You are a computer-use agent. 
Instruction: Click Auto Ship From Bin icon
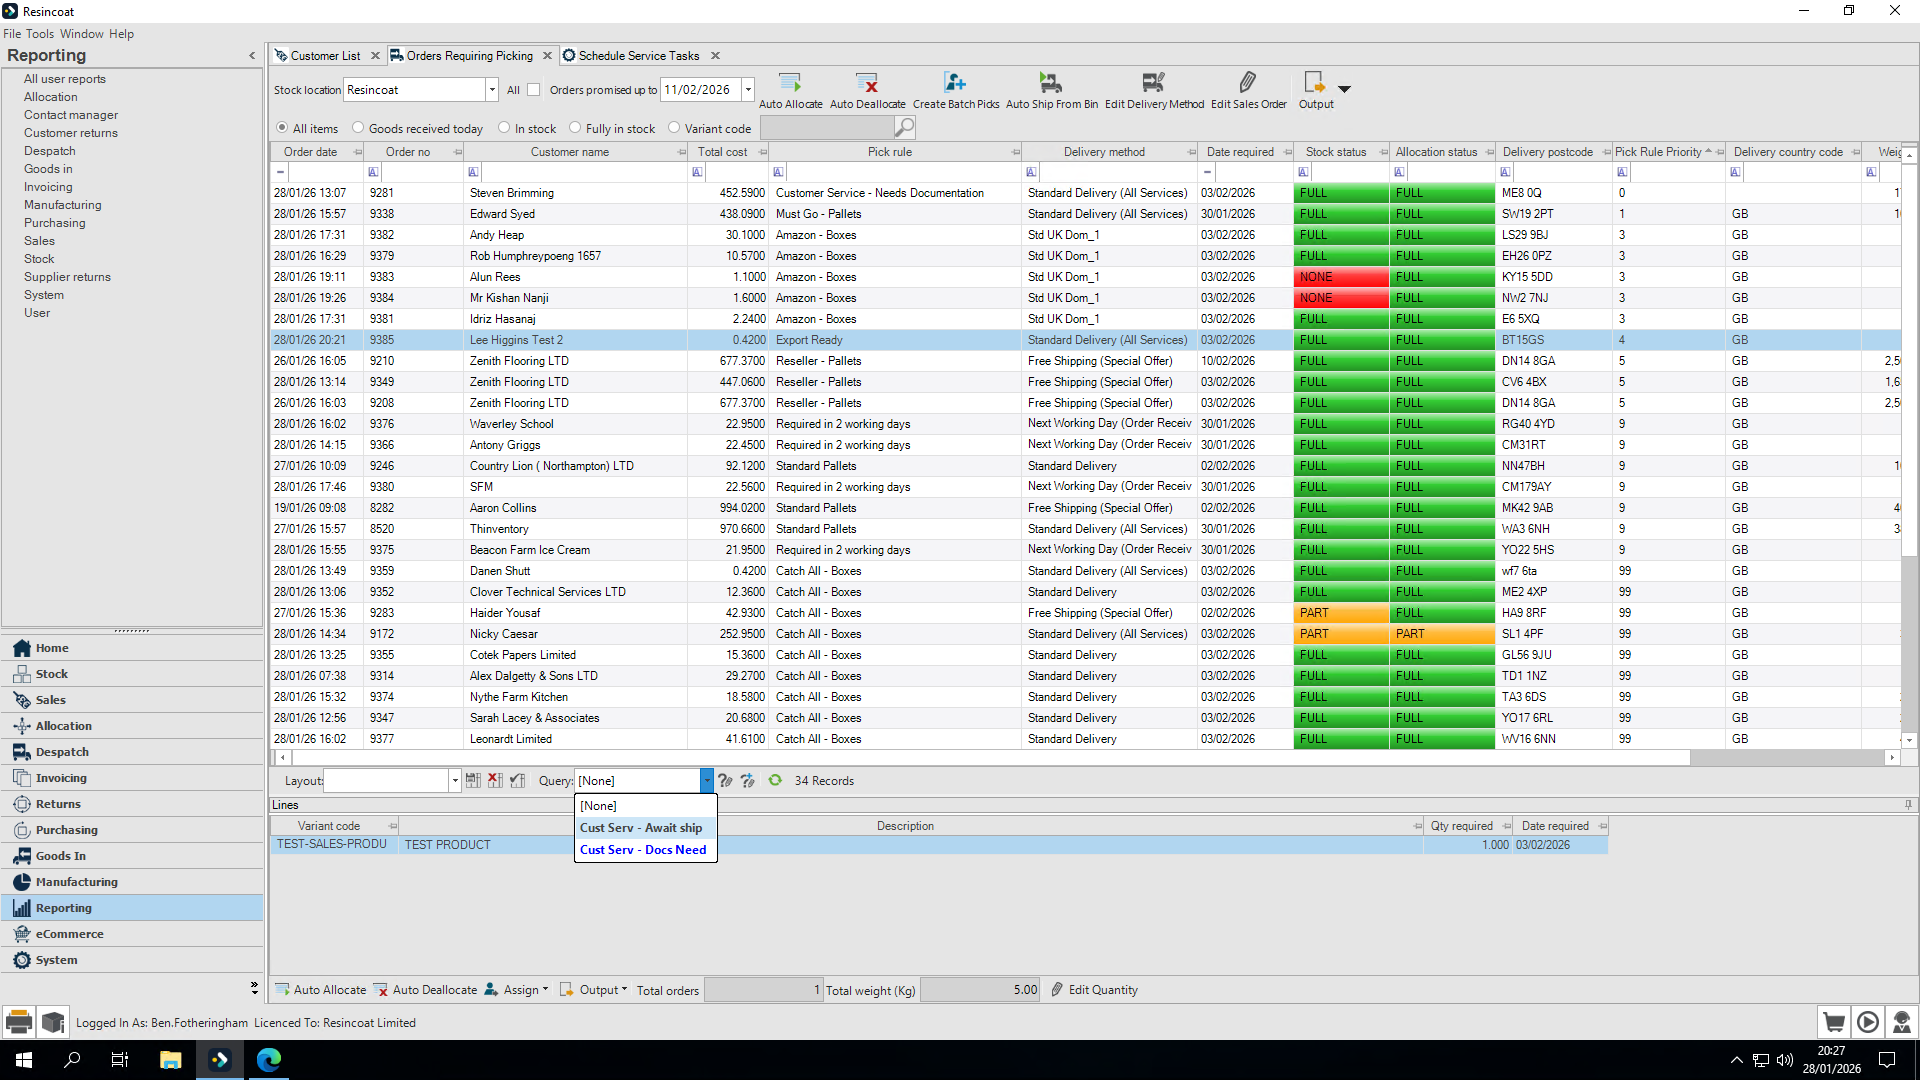click(1051, 82)
